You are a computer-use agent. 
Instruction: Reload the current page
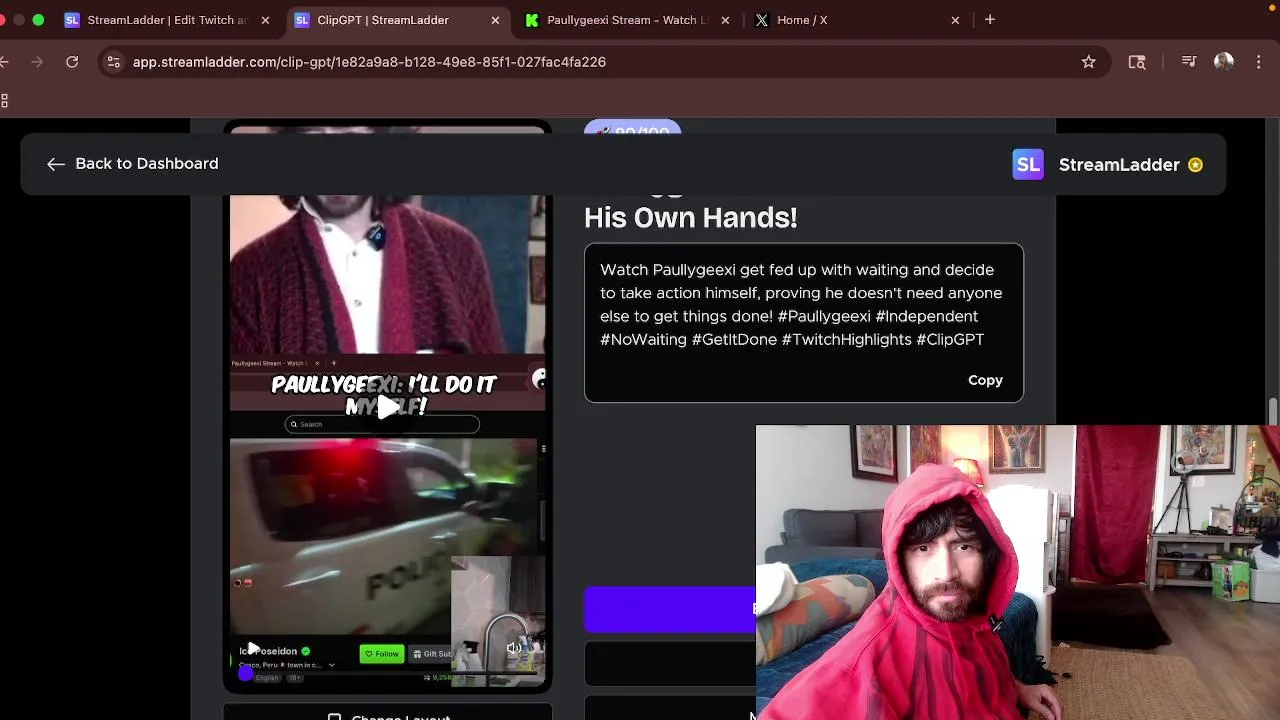coord(72,62)
